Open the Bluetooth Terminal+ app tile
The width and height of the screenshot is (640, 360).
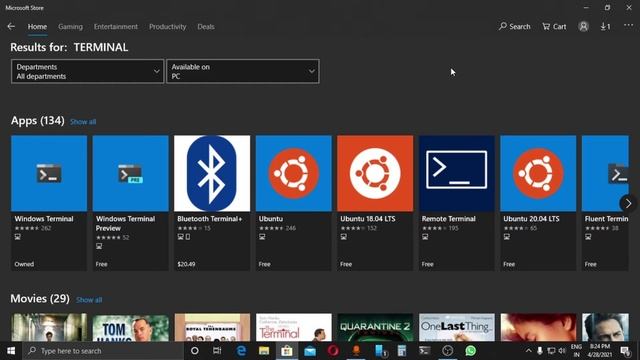212,203
